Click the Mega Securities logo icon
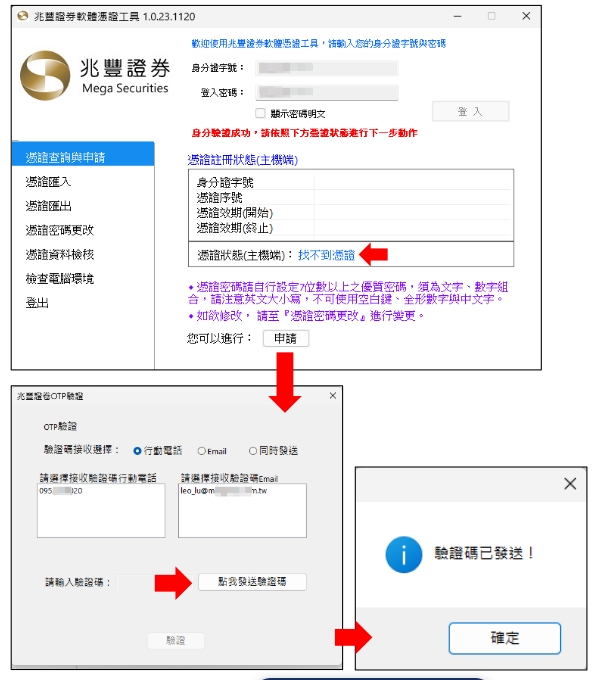This screenshot has width=600, height=680. click(x=46, y=76)
